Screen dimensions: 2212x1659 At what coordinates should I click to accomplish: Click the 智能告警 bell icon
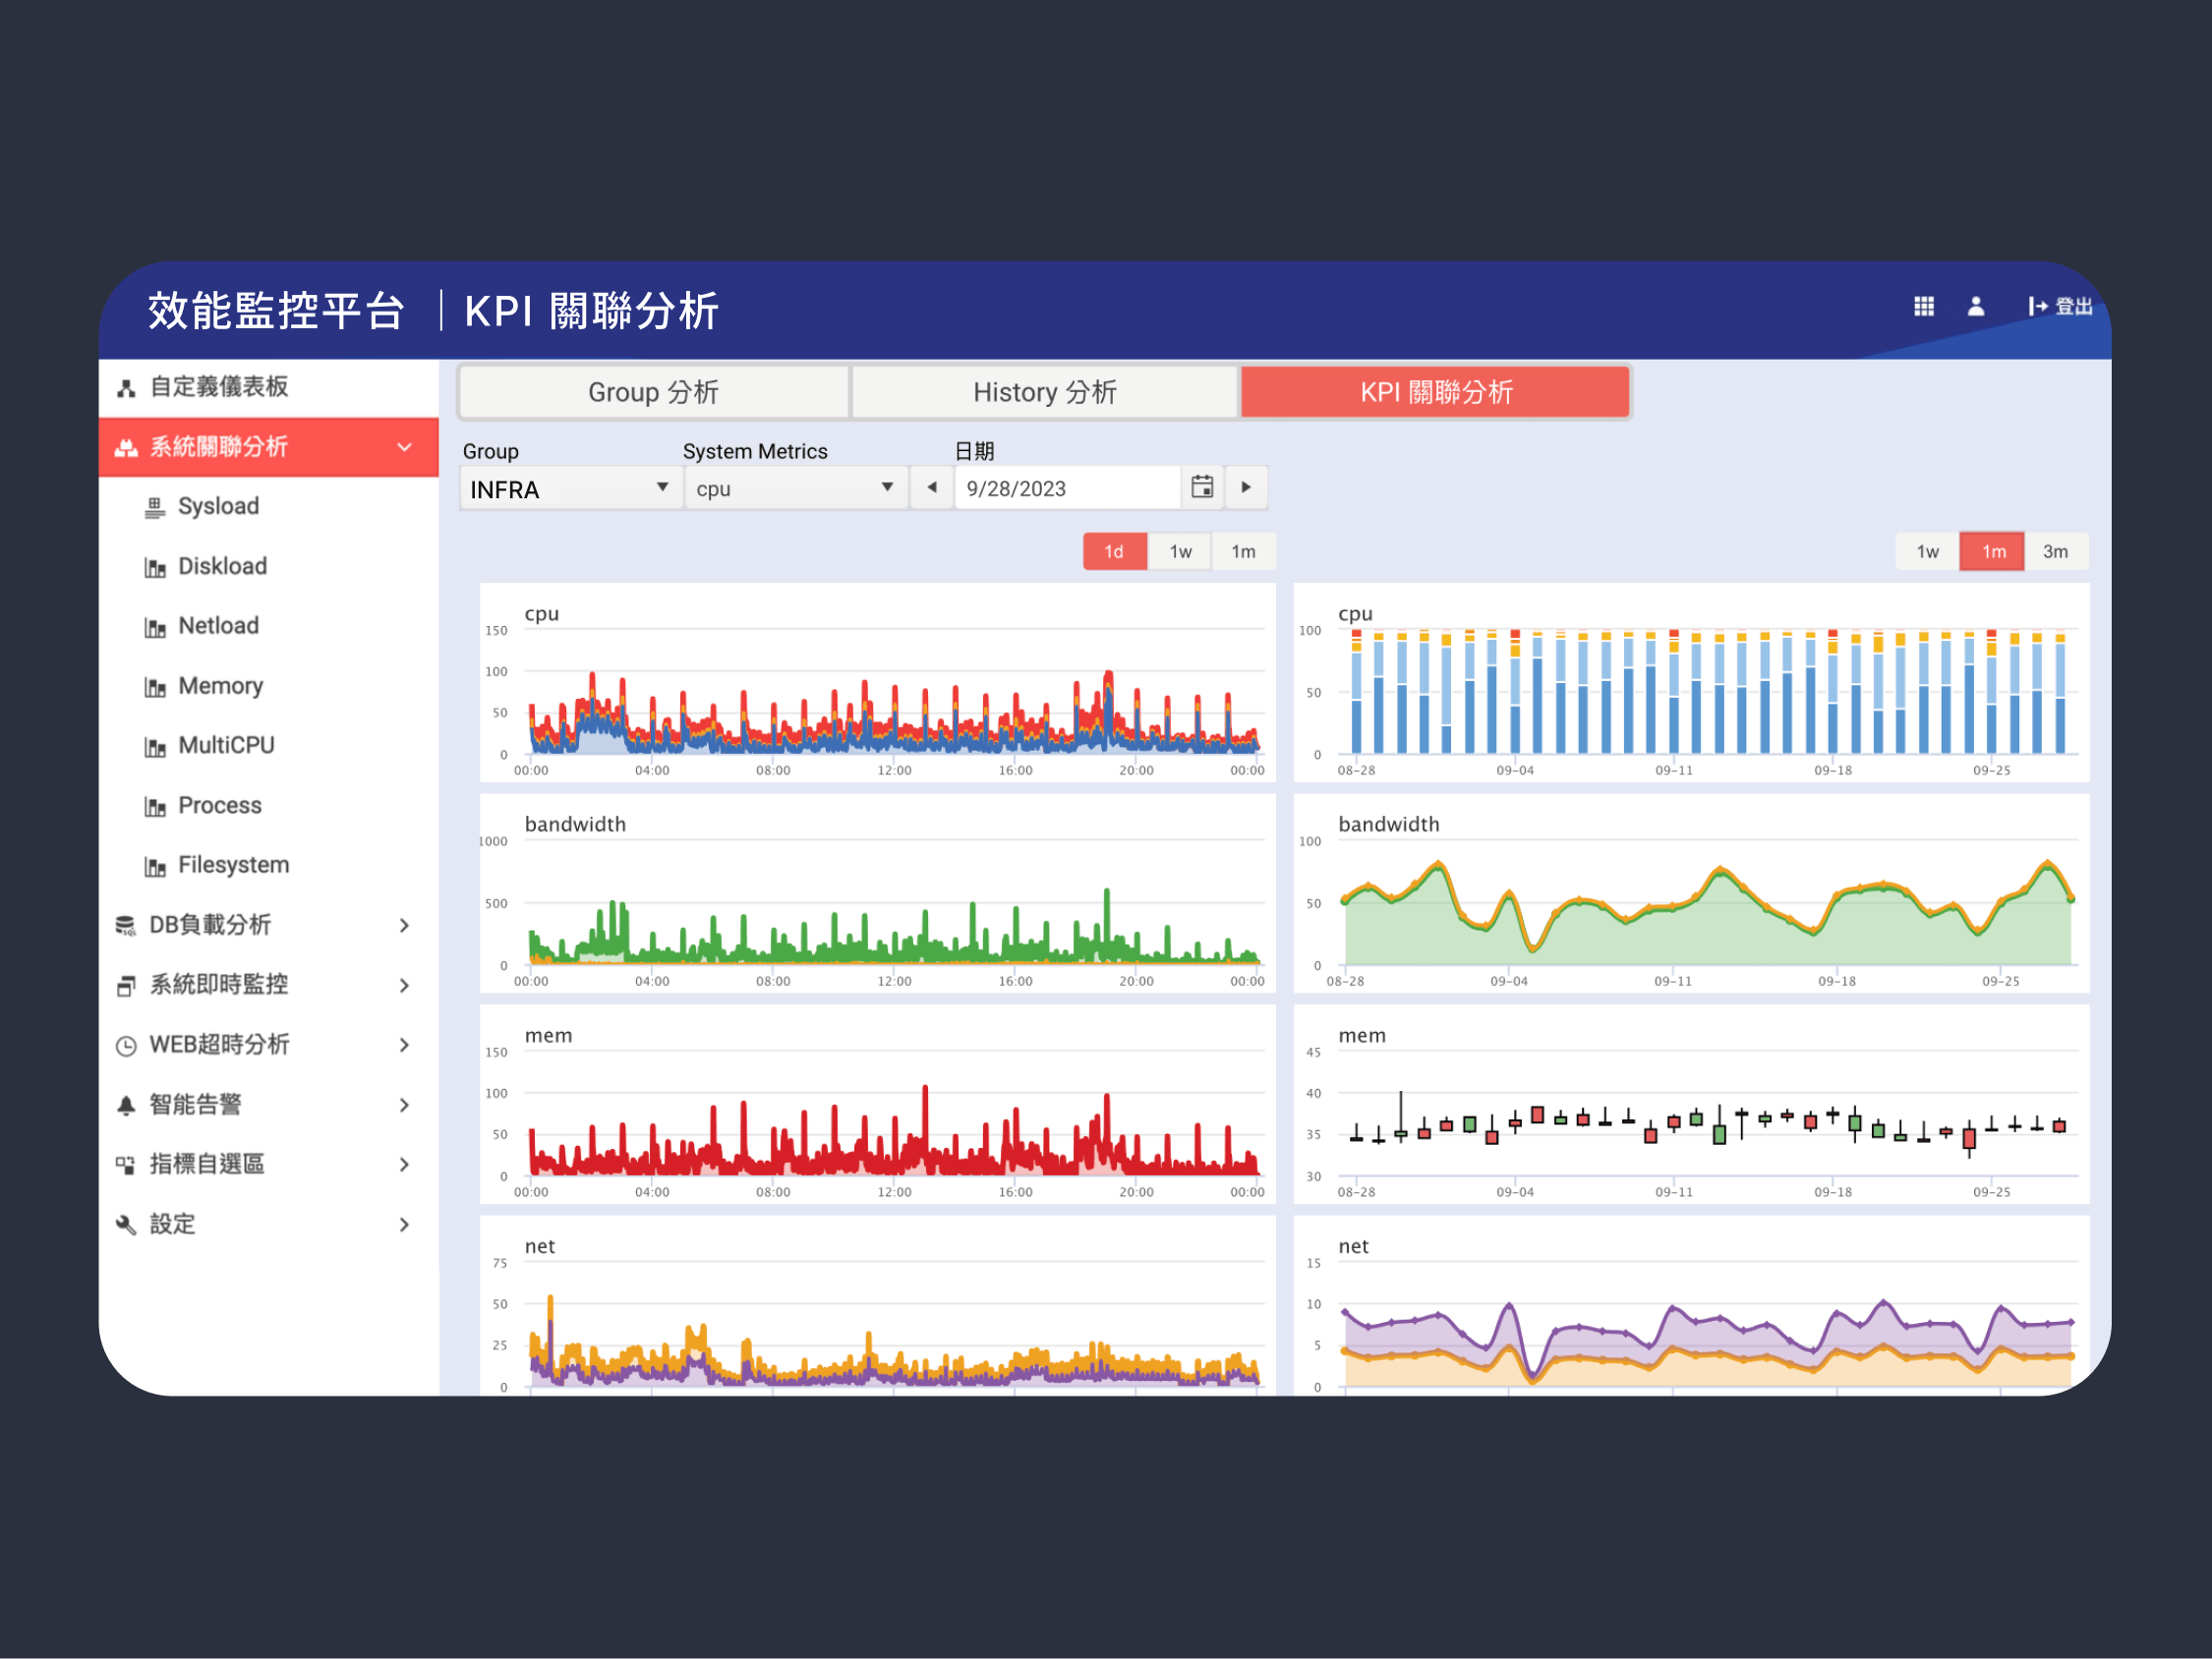click(x=126, y=1105)
